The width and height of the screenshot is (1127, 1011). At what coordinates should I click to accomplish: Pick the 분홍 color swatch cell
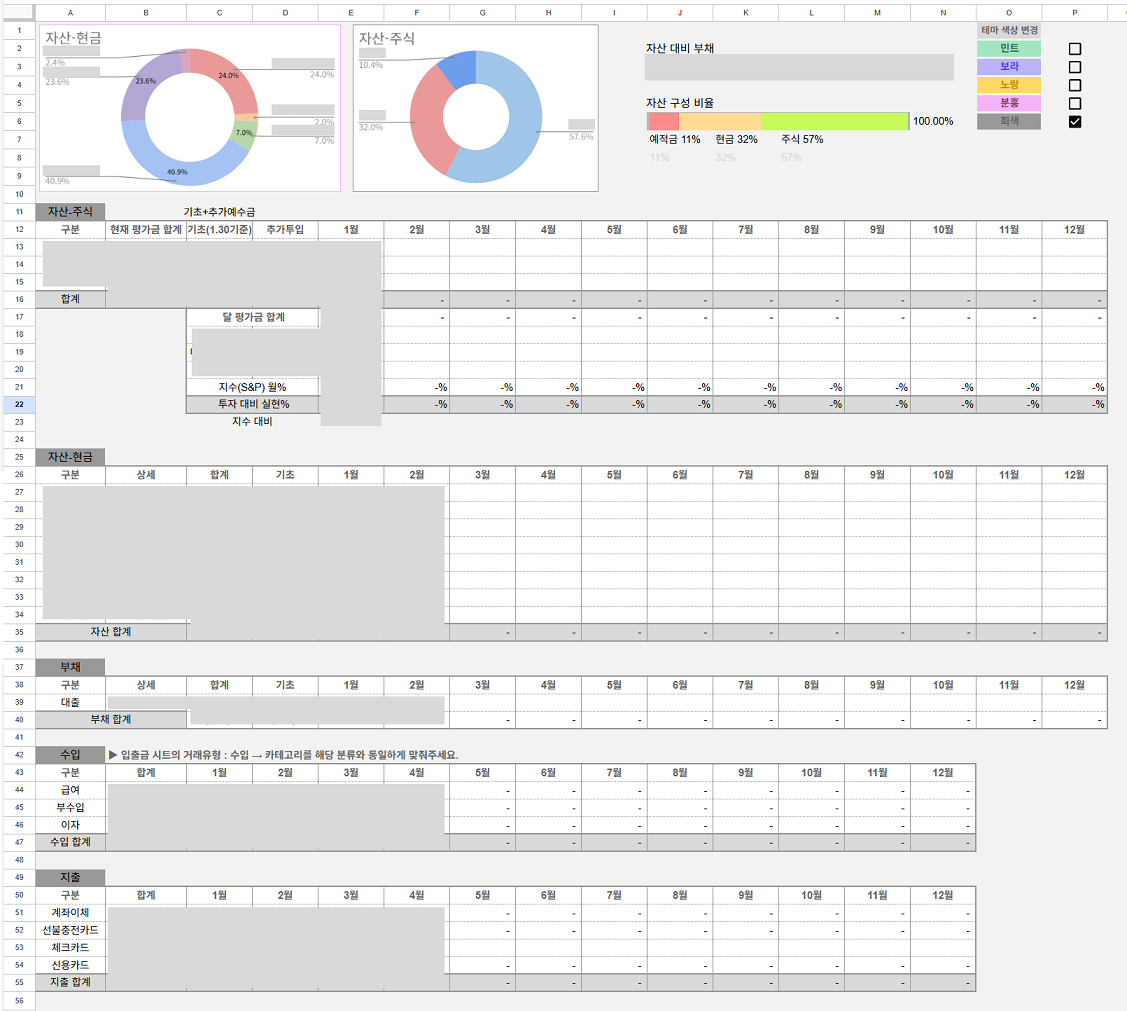(1008, 103)
